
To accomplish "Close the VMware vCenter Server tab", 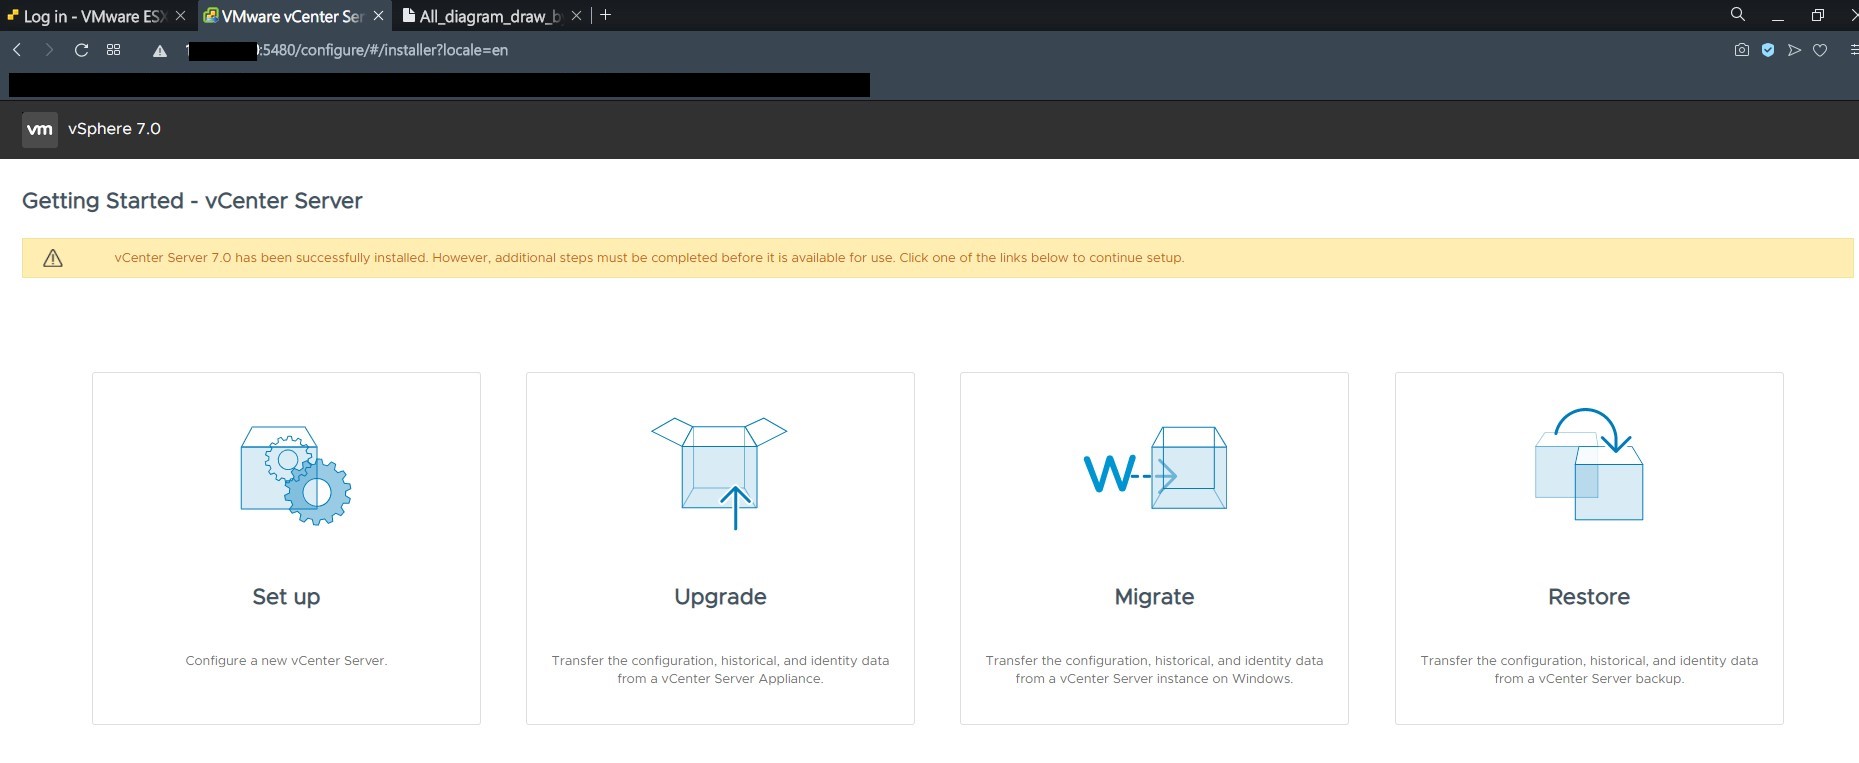I will [x=378, y=16].
